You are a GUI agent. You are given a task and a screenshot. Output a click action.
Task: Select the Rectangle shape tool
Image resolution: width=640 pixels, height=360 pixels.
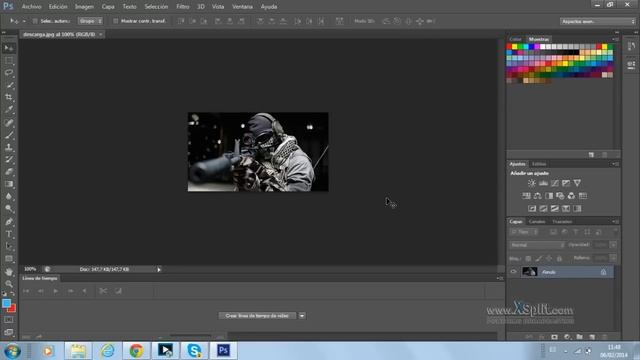click(9, 259)
